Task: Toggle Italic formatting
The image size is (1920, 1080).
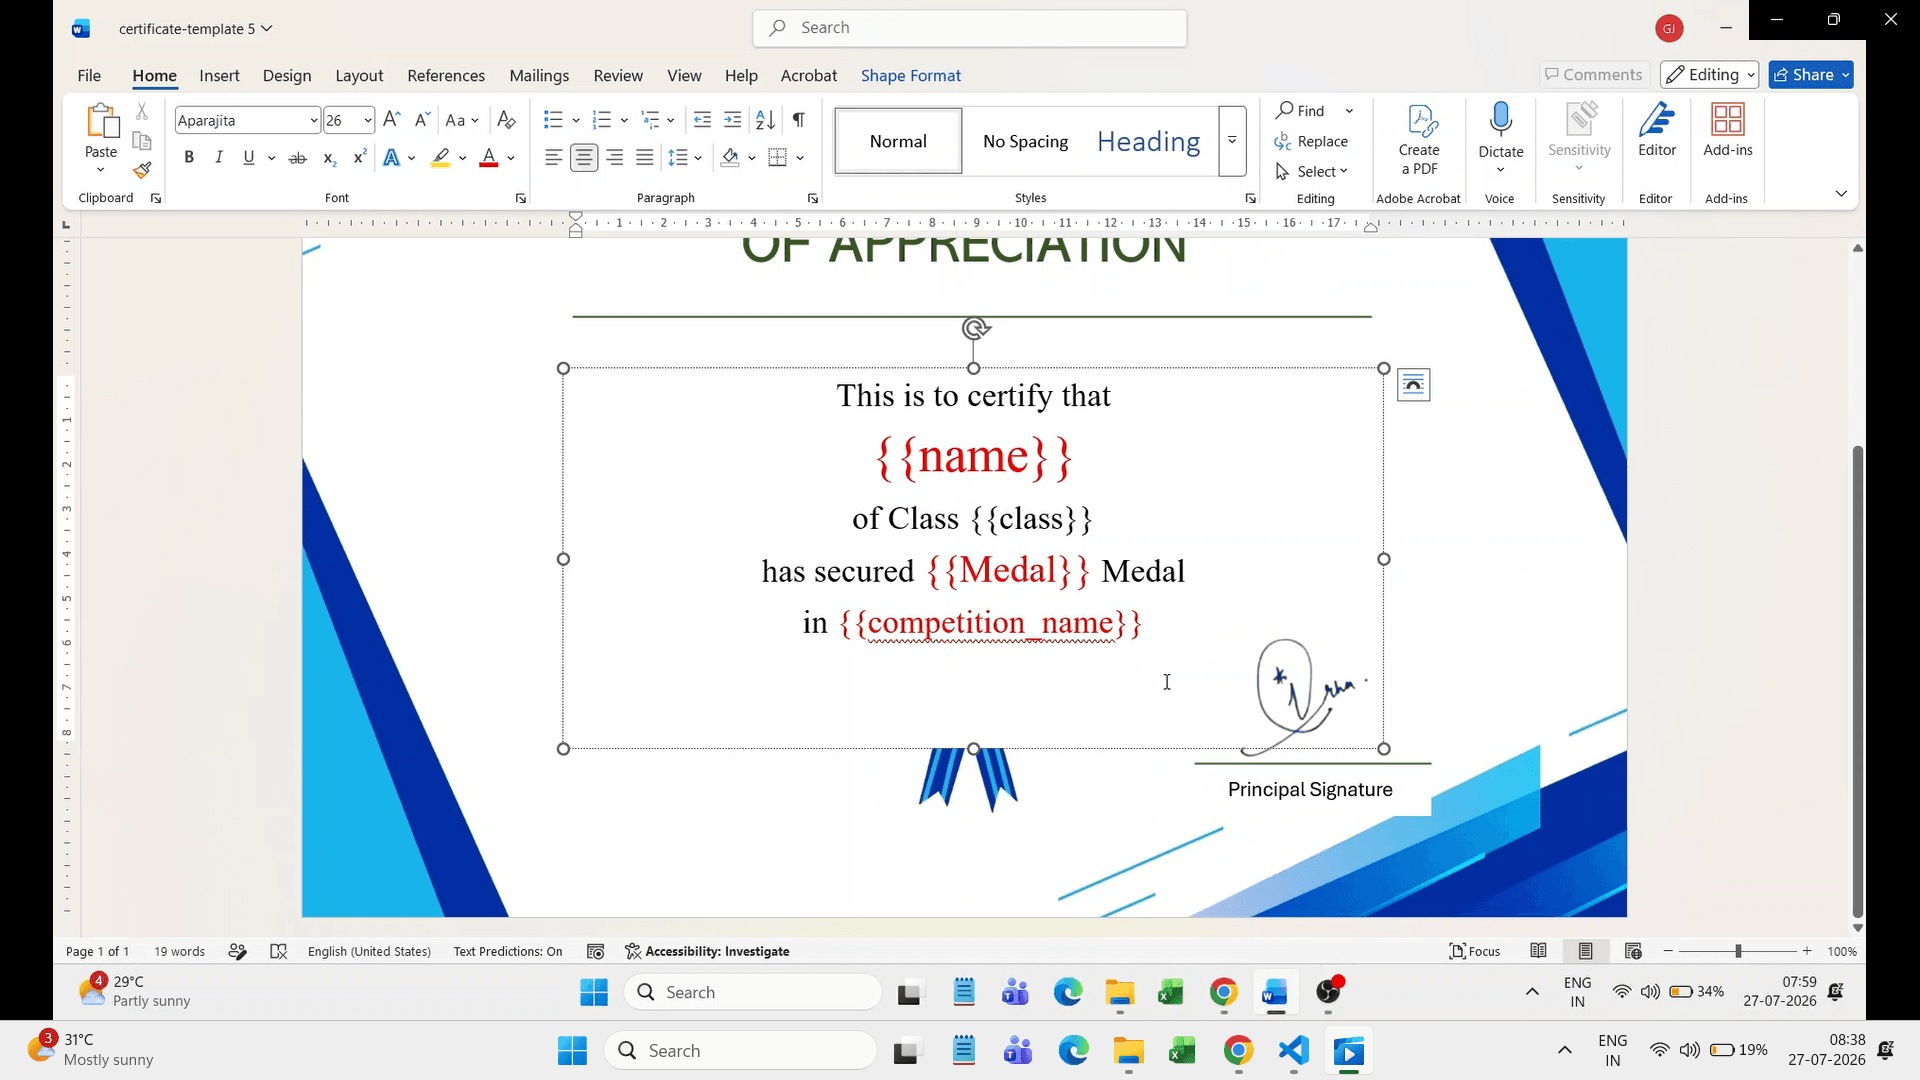Action: point(219,158)
